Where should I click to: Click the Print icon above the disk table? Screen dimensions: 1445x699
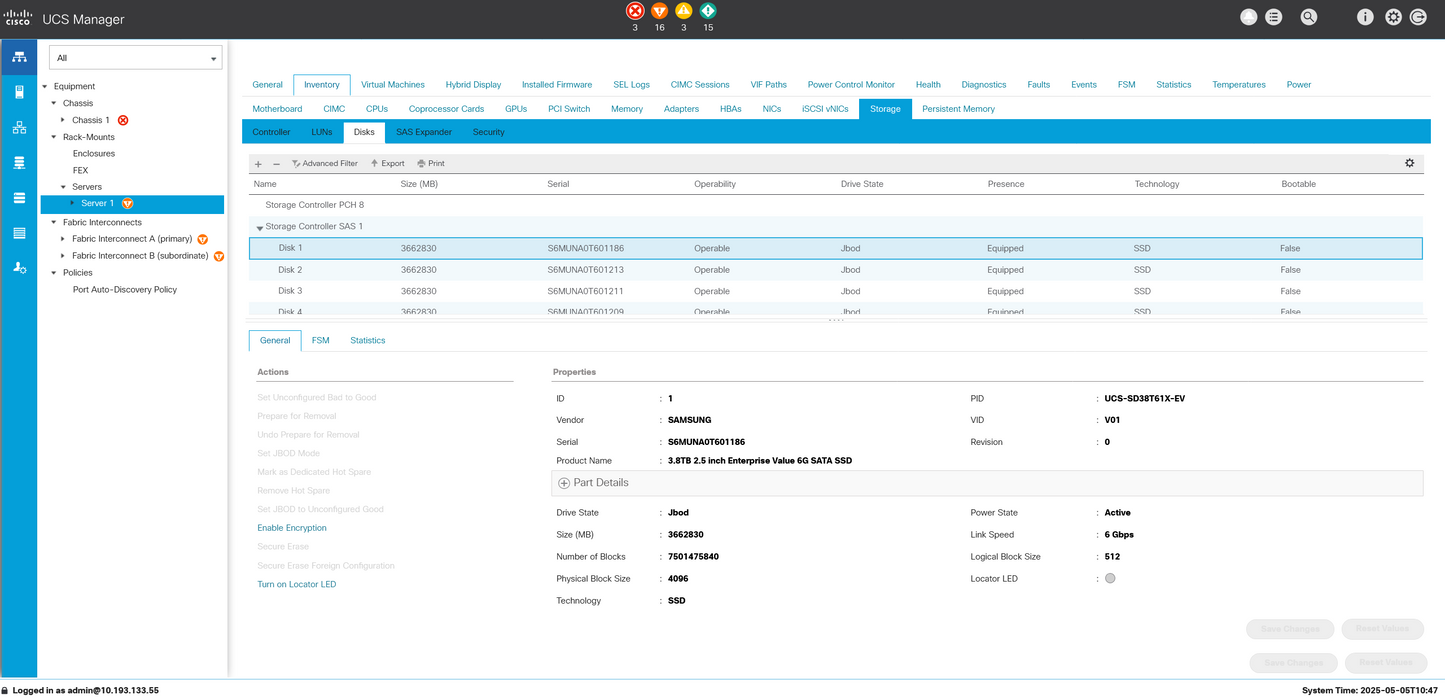tap(430, 163)
